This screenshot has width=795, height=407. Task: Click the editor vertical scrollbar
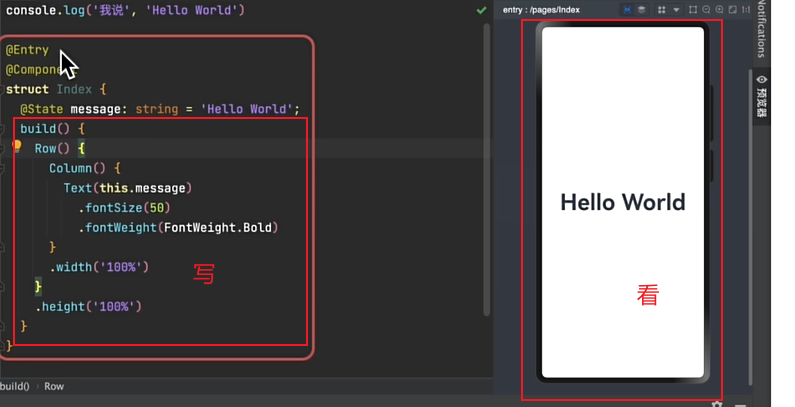[x=487, y=170]
